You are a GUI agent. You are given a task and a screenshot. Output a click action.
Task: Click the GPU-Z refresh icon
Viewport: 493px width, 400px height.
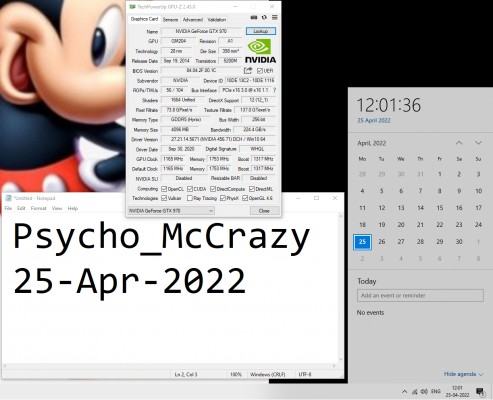click(264, 17)
